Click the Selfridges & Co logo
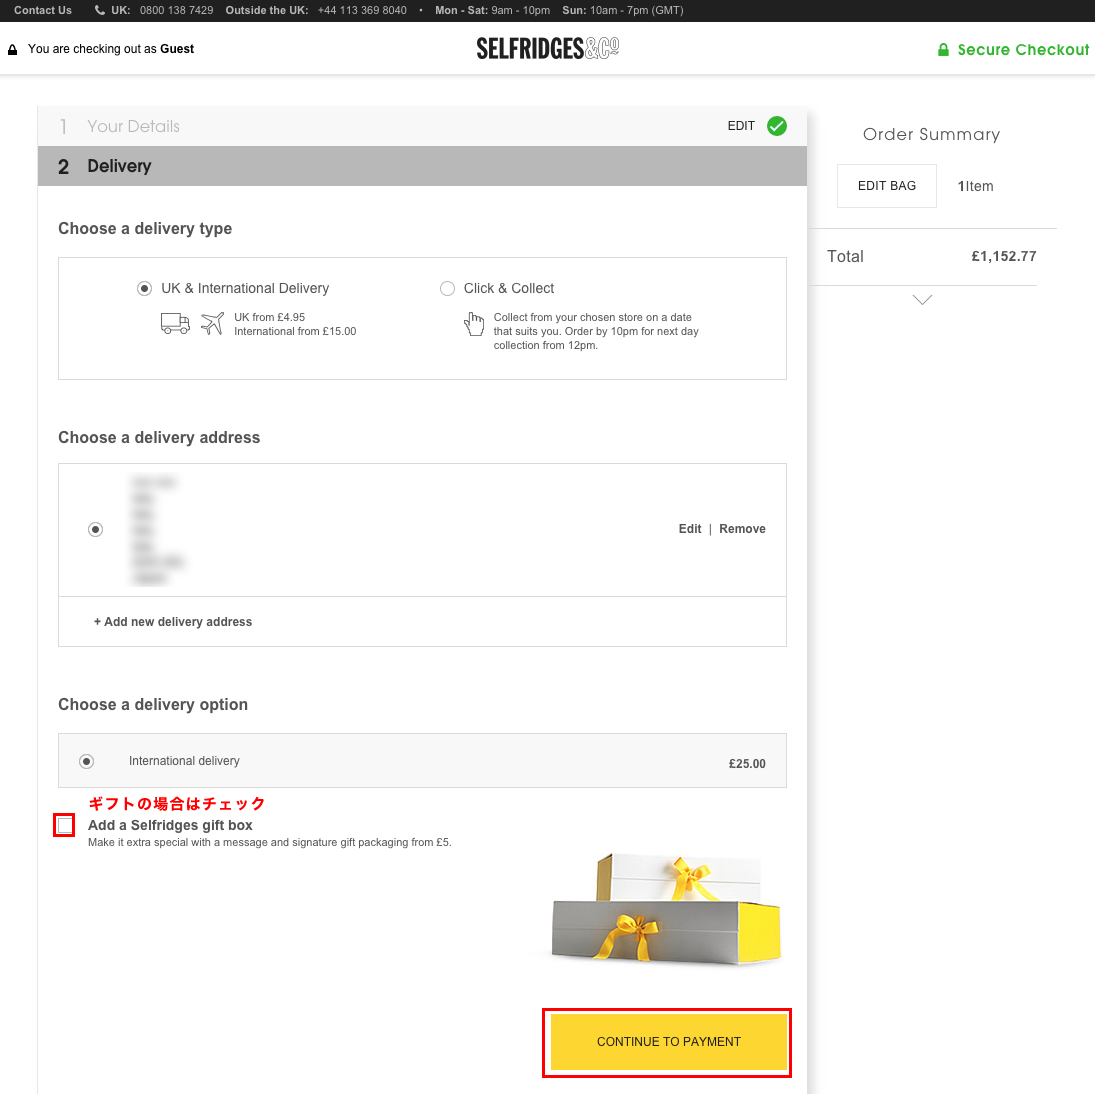The height and width of the screenshot is (1094, 1095). pyautogui.click(x=548, y=48)
